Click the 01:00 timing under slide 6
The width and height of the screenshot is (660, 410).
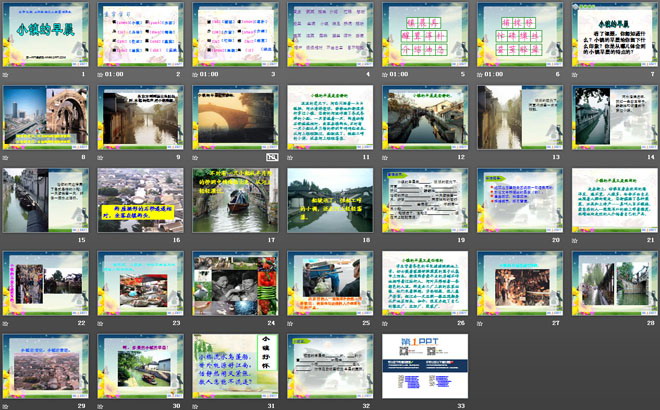tap(493, 74)
